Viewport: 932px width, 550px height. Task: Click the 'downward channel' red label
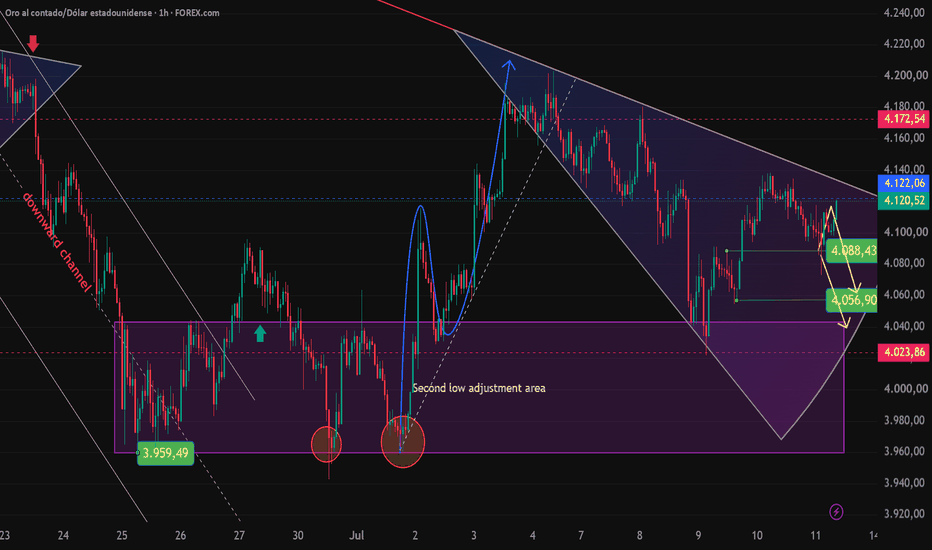pyautogui.click(x=58, y=241)
